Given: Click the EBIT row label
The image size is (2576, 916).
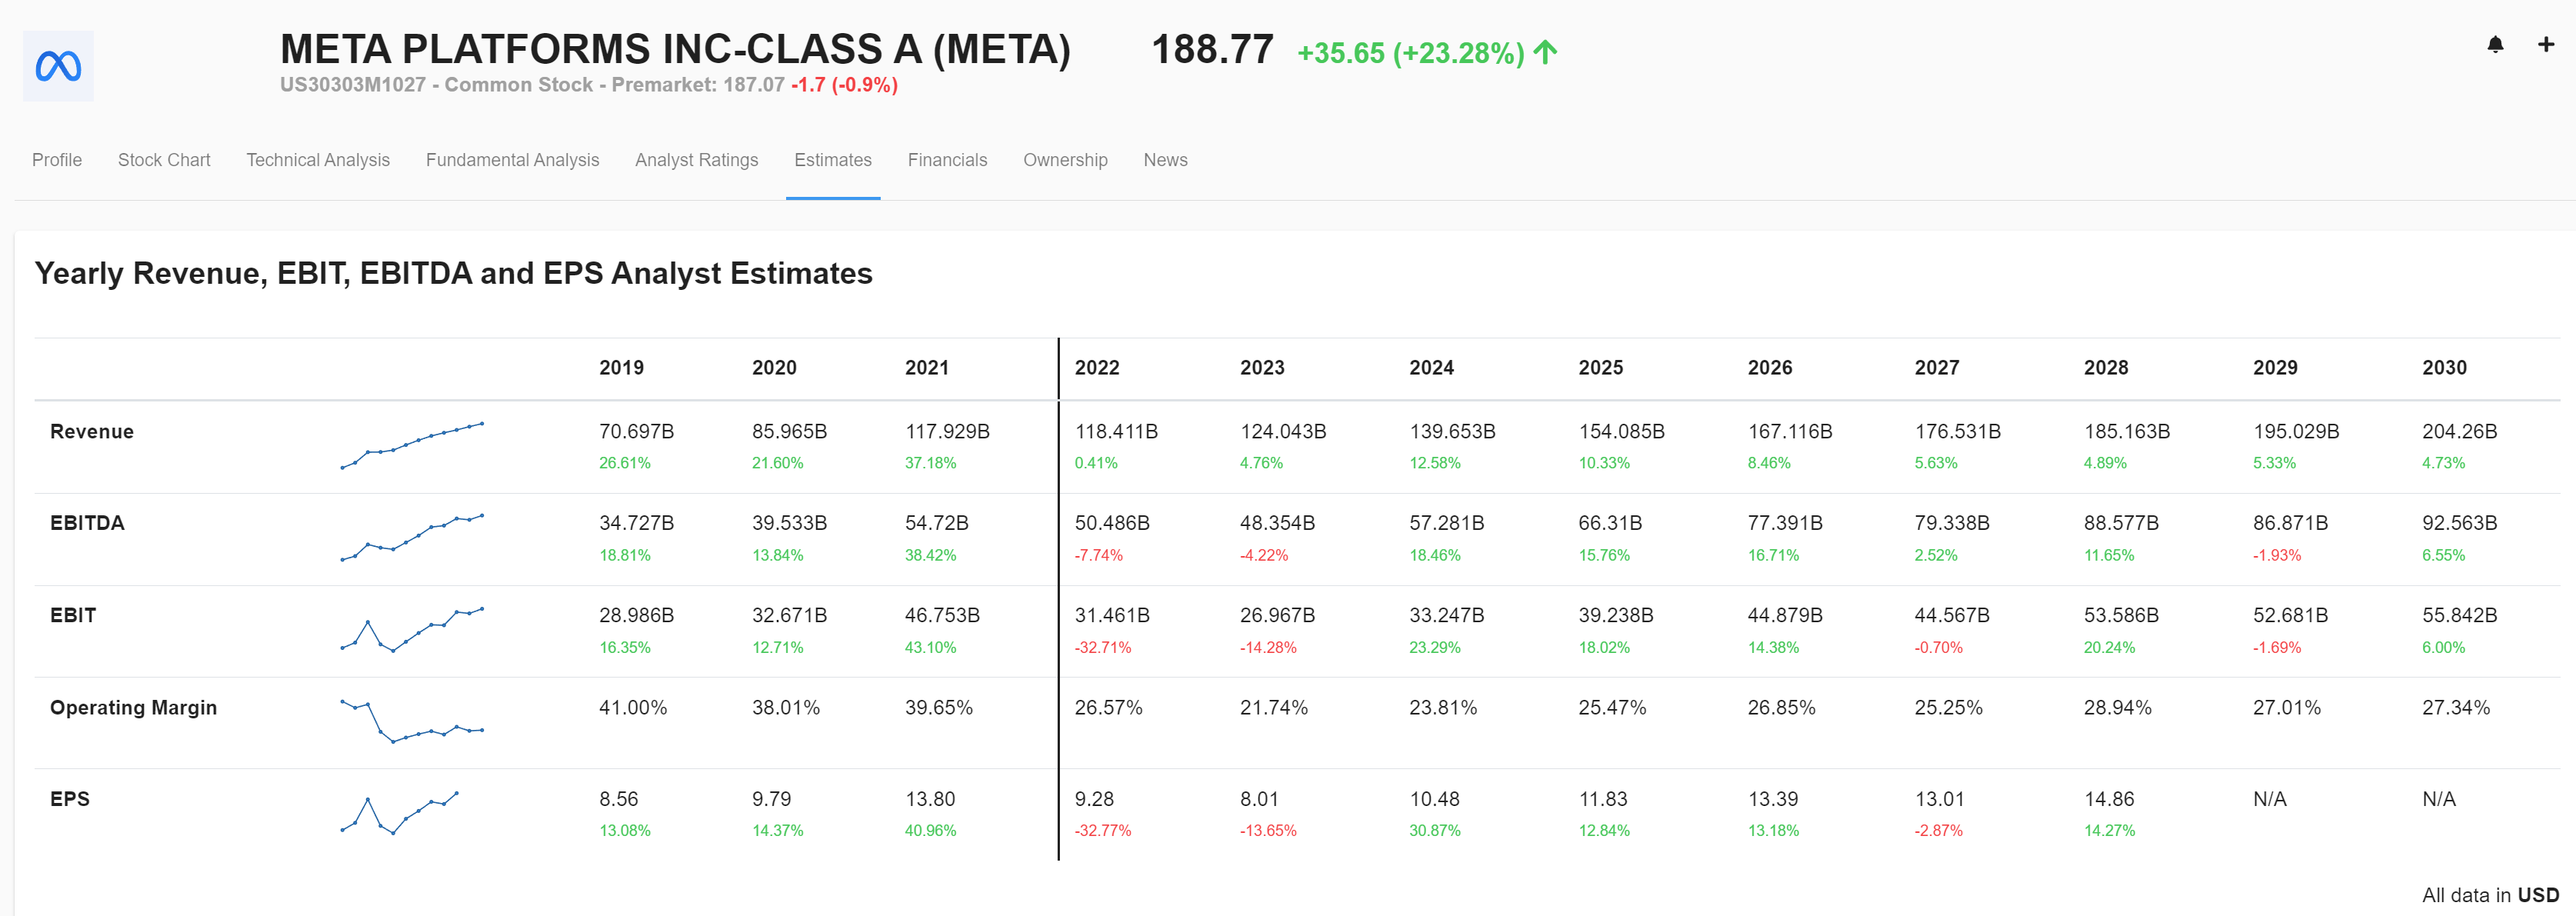Looking at the screenshot, I should [x=73, y=615].
